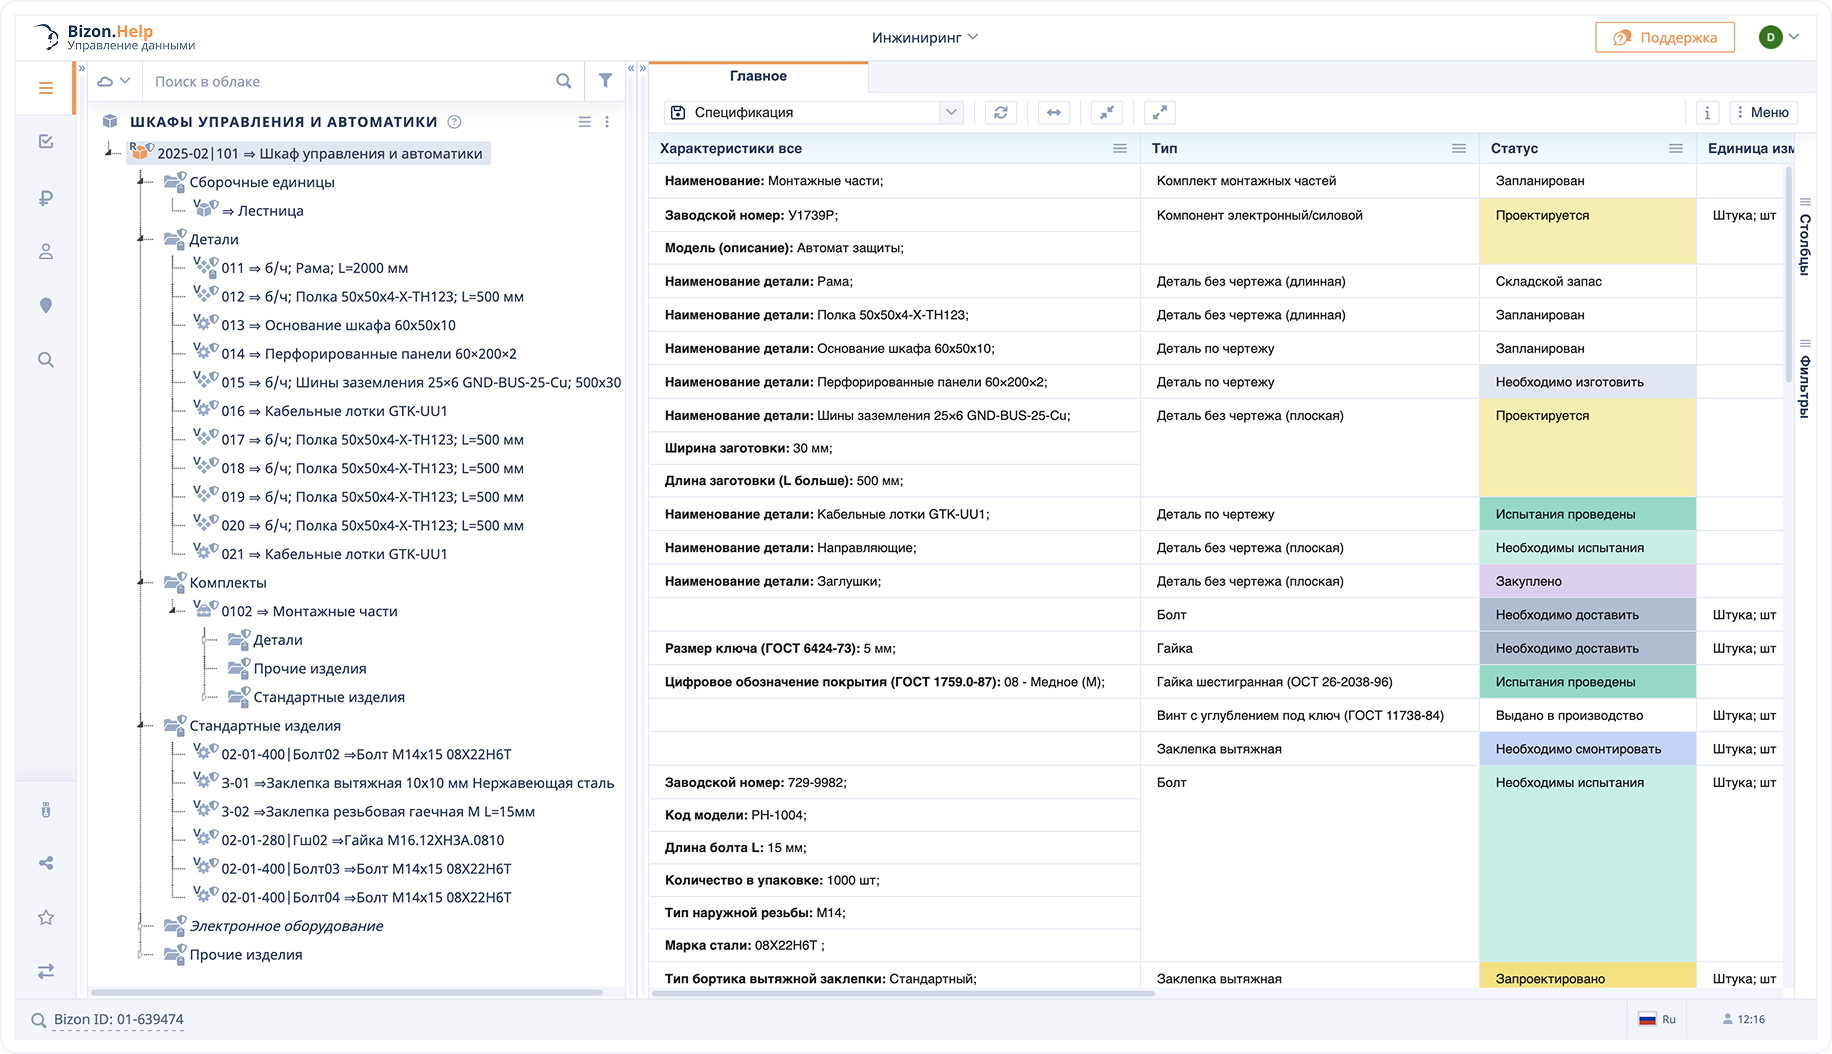Open the share icon in left sidebar
This screenshot has width=1832, height=1054.
click(x=46, y=863)
